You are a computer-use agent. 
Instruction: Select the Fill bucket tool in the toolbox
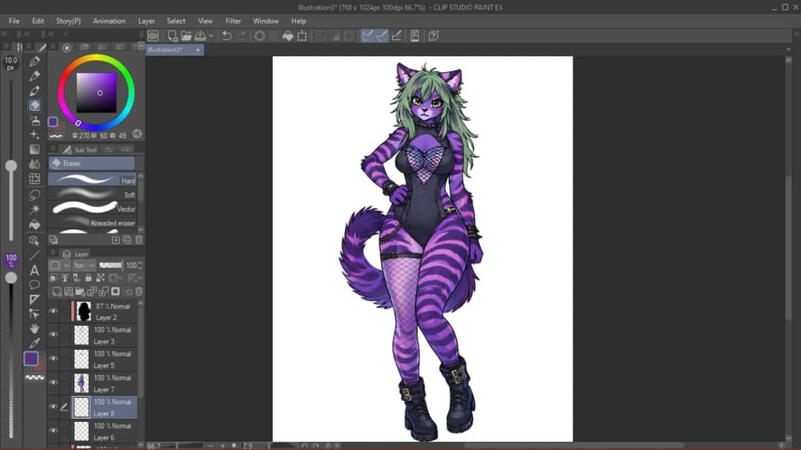[34, 225]
